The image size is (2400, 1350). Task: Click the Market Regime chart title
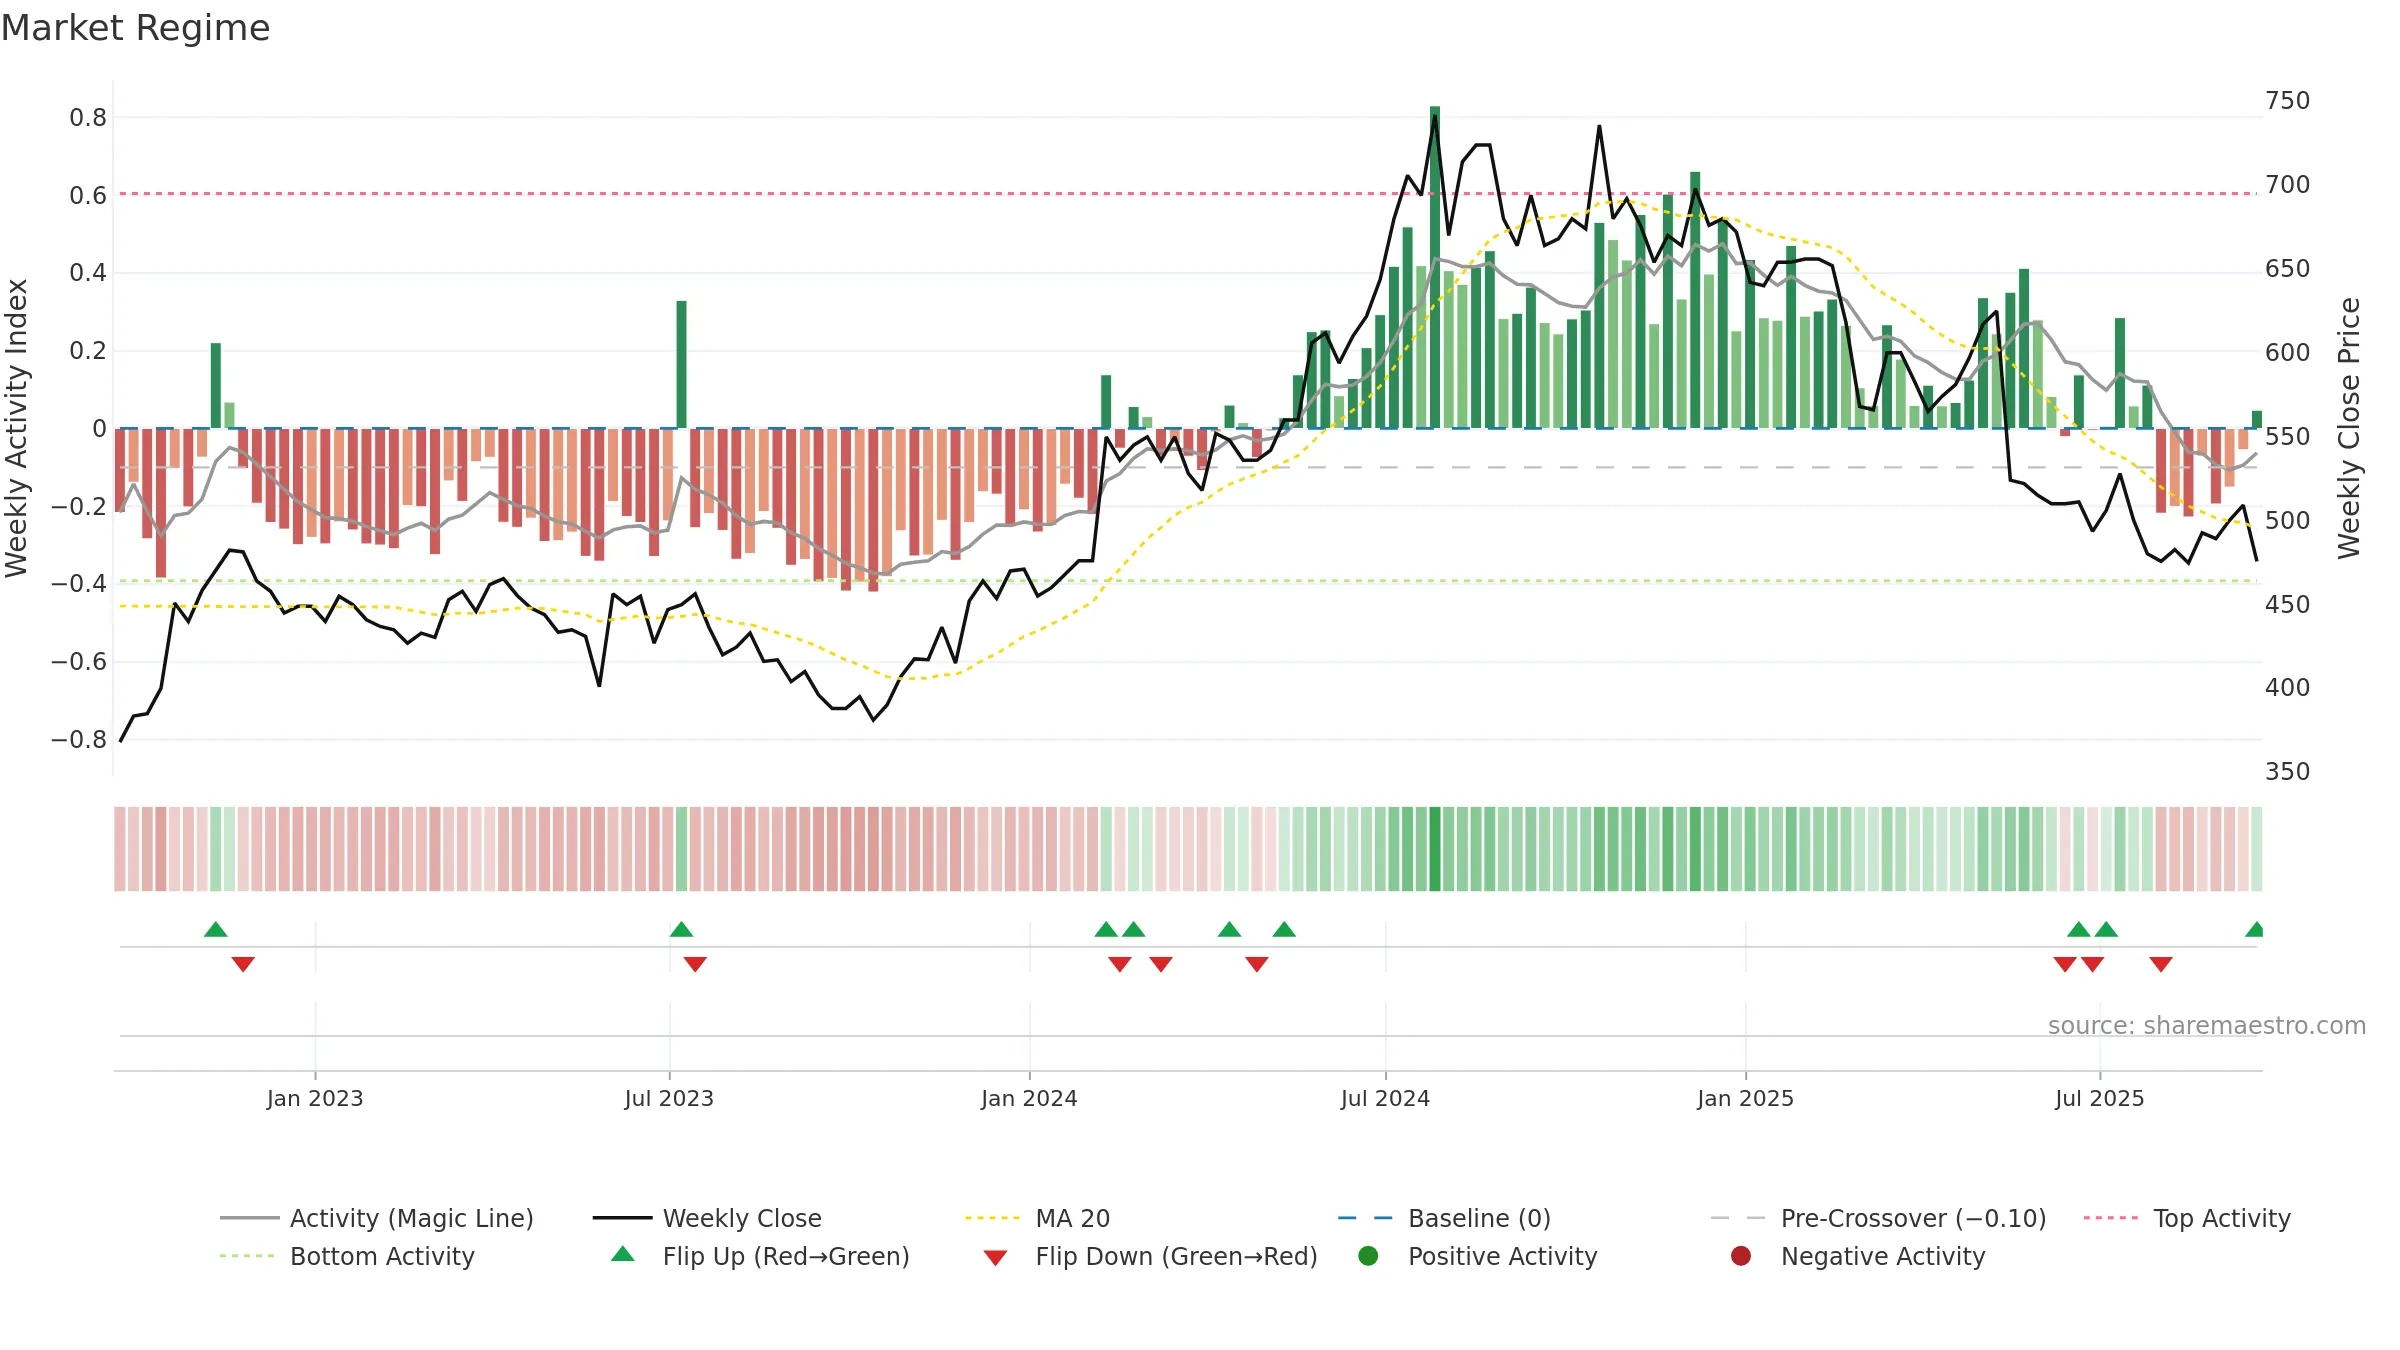click(x=135, y=28)
